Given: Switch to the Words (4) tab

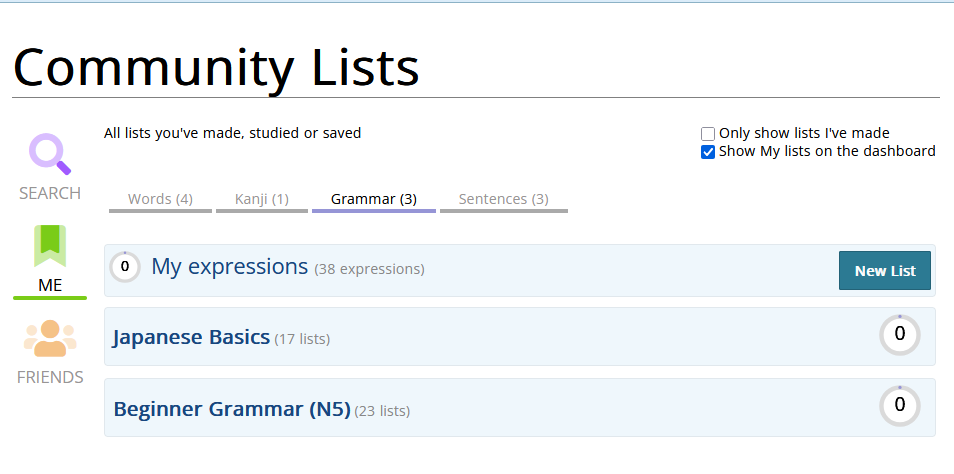Looking at the screenshot, I should click(x=160, y=199).
